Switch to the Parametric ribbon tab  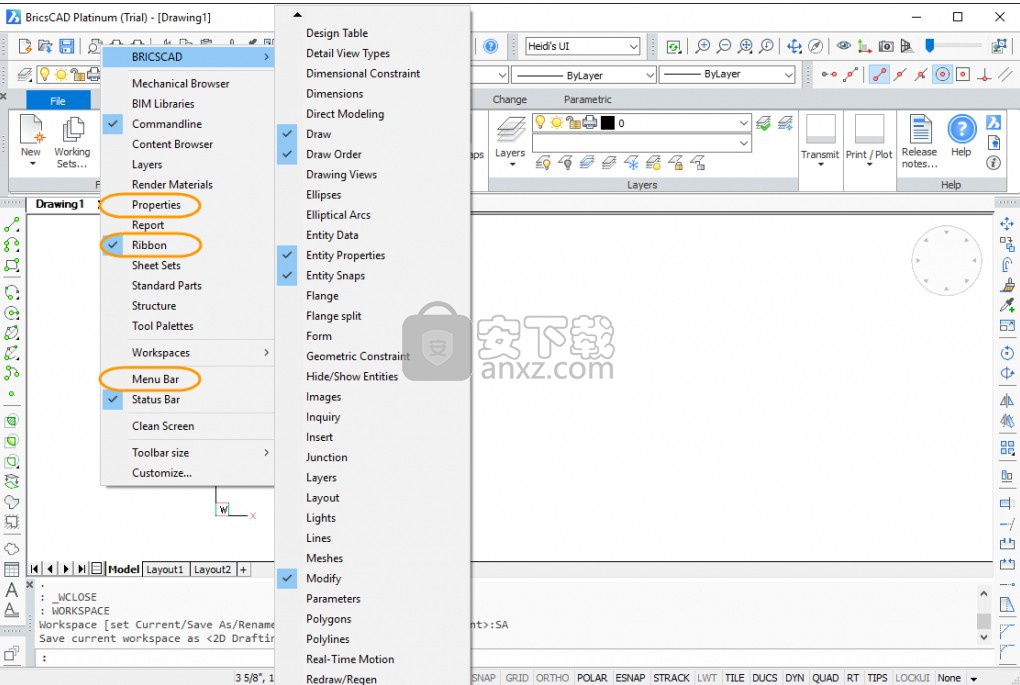pyautogui.click(x=587, y=100)
